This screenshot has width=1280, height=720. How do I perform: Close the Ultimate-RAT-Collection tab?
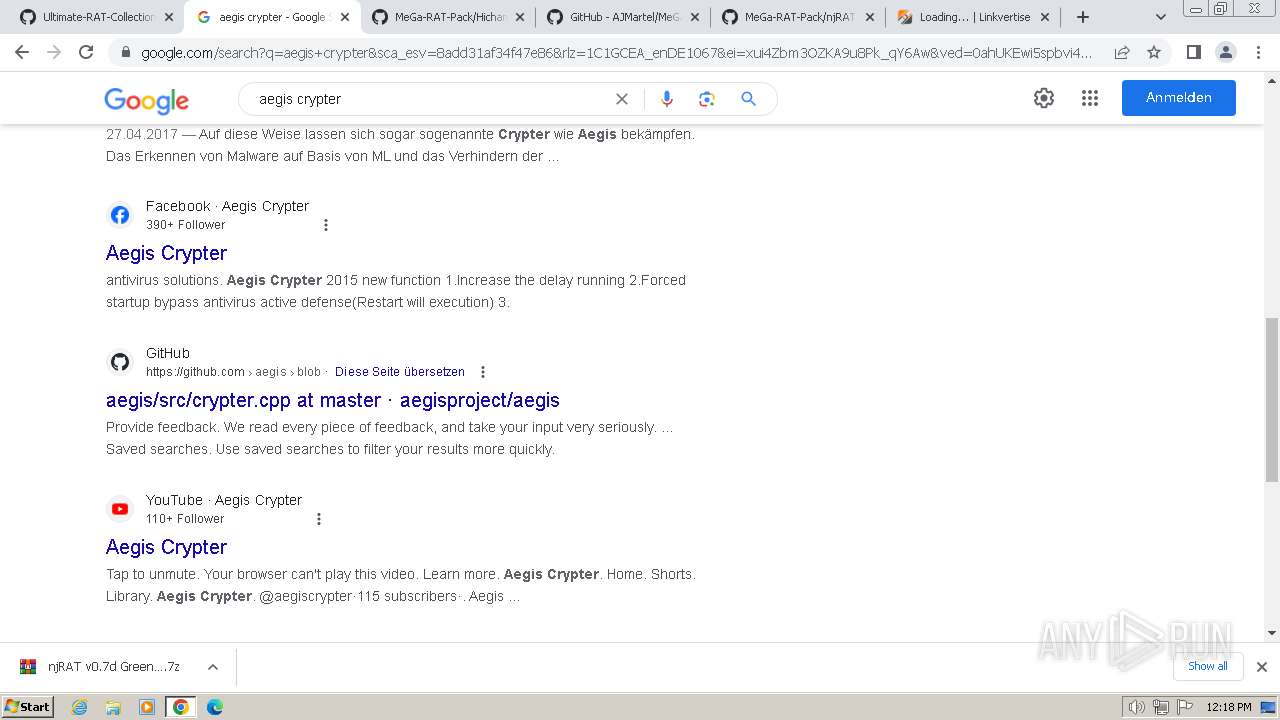pos(169,17)
